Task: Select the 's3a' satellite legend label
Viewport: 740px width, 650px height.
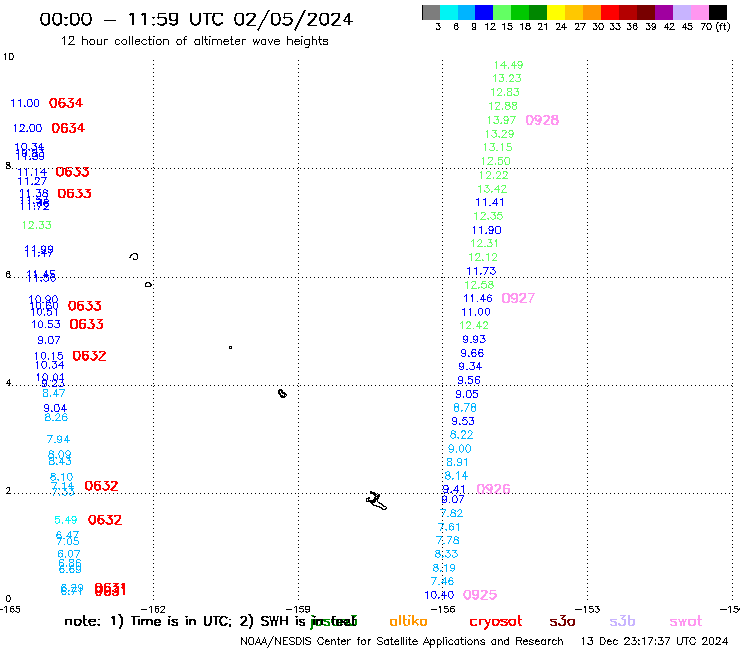Action: (562, 621)
